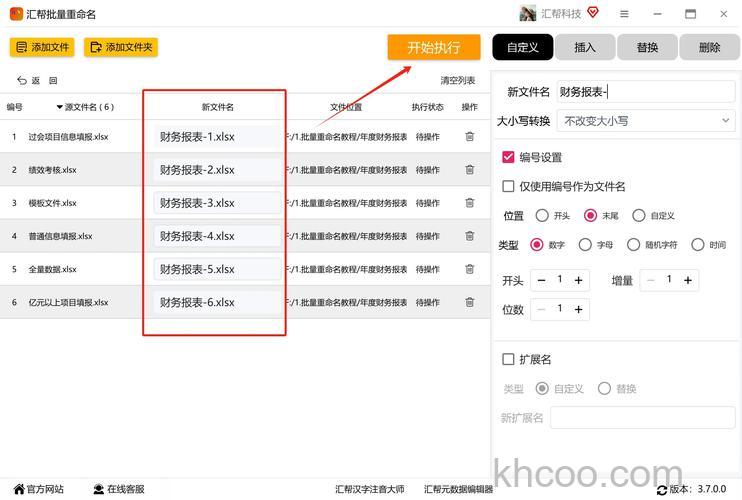Select 开头 position radio button

[x=542, y=216]
